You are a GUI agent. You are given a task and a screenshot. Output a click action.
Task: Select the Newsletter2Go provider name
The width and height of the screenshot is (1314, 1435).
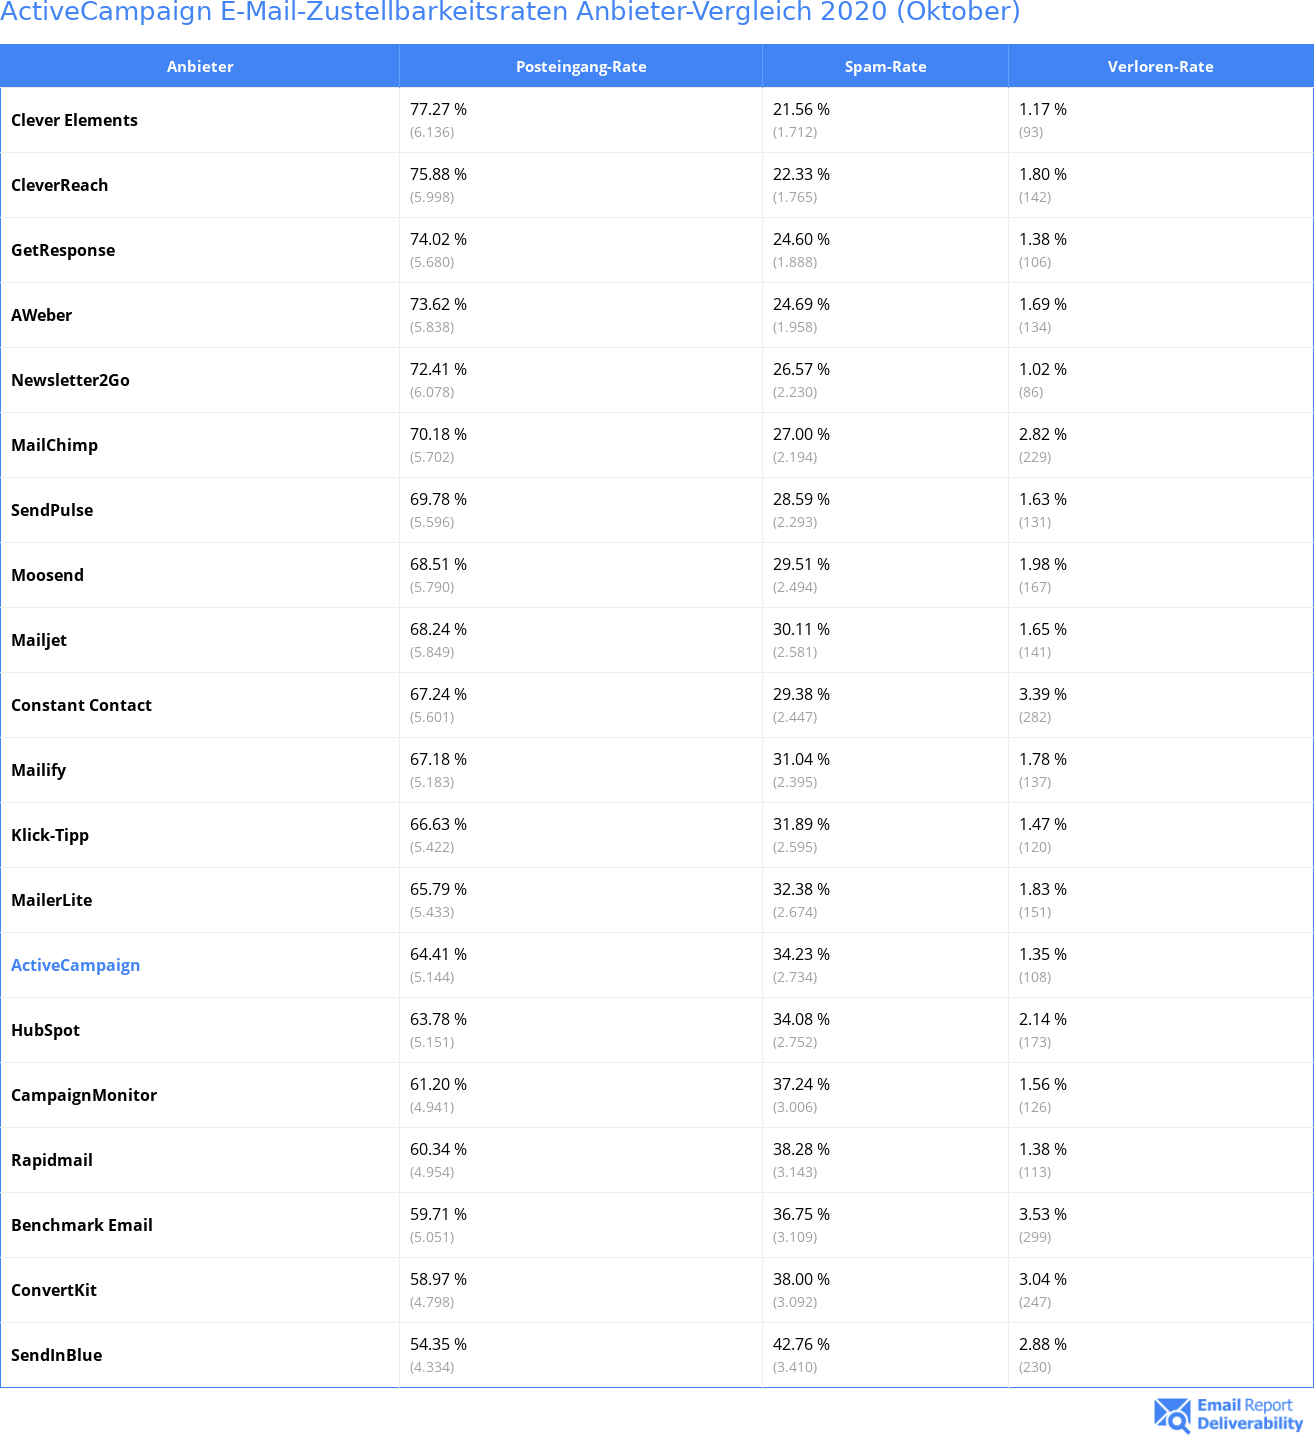[x=70, y=380]
